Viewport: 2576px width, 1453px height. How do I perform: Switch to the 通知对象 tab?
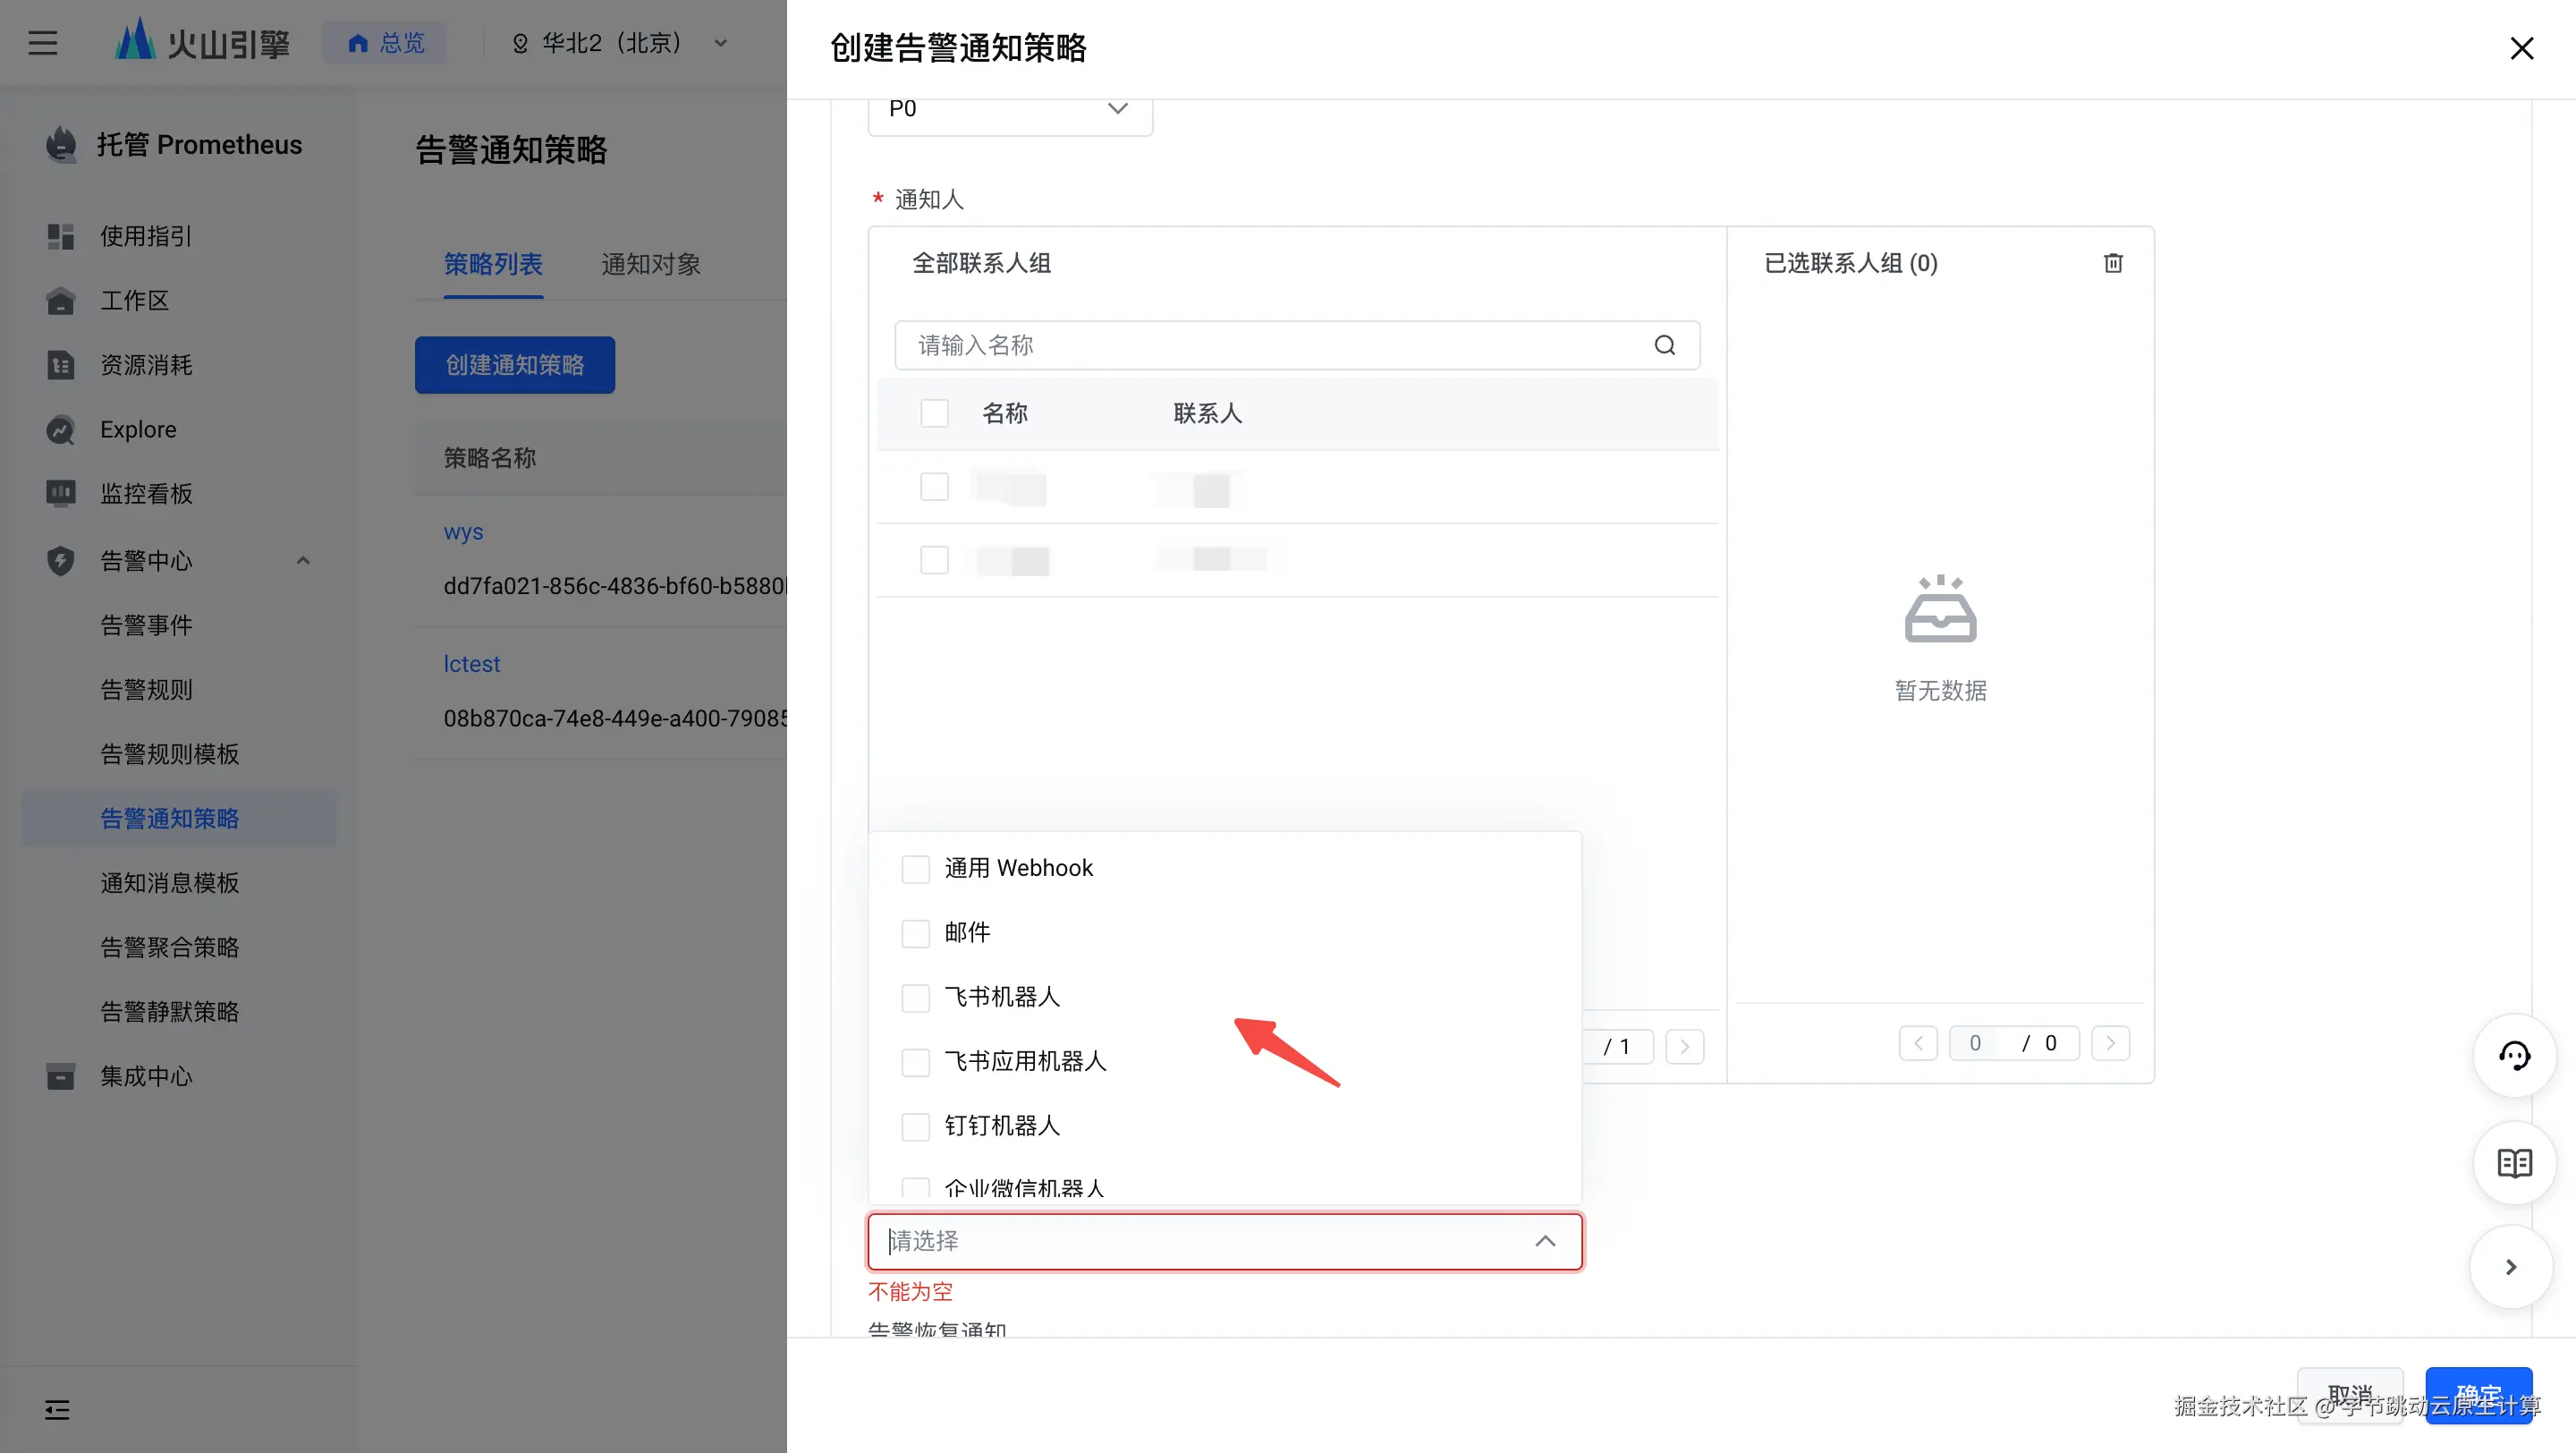point(650,264)
